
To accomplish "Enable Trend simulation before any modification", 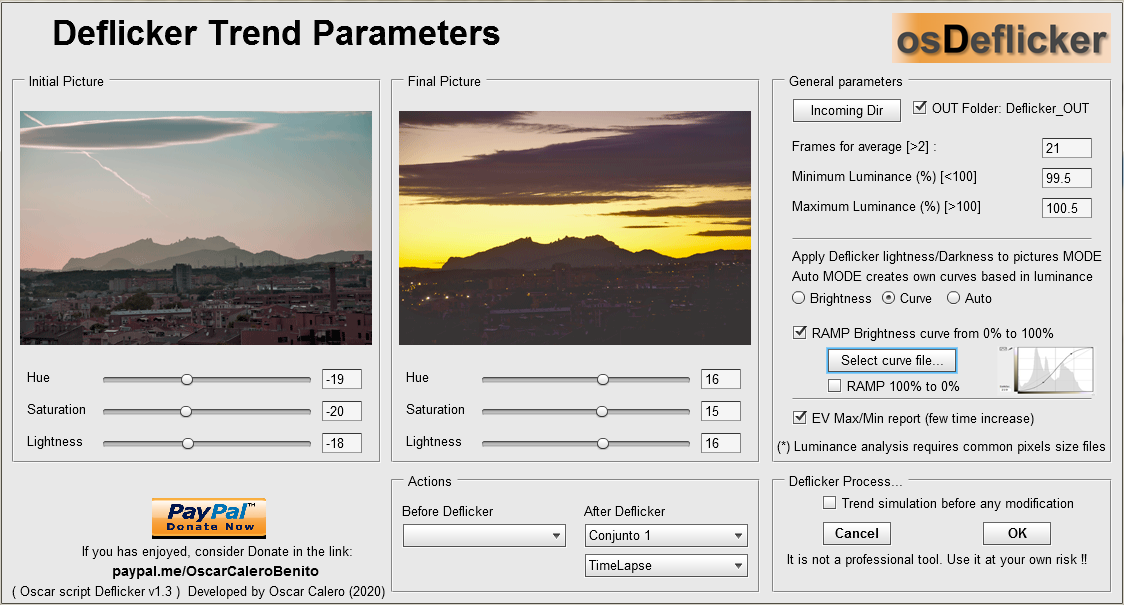I will (829, 502).
